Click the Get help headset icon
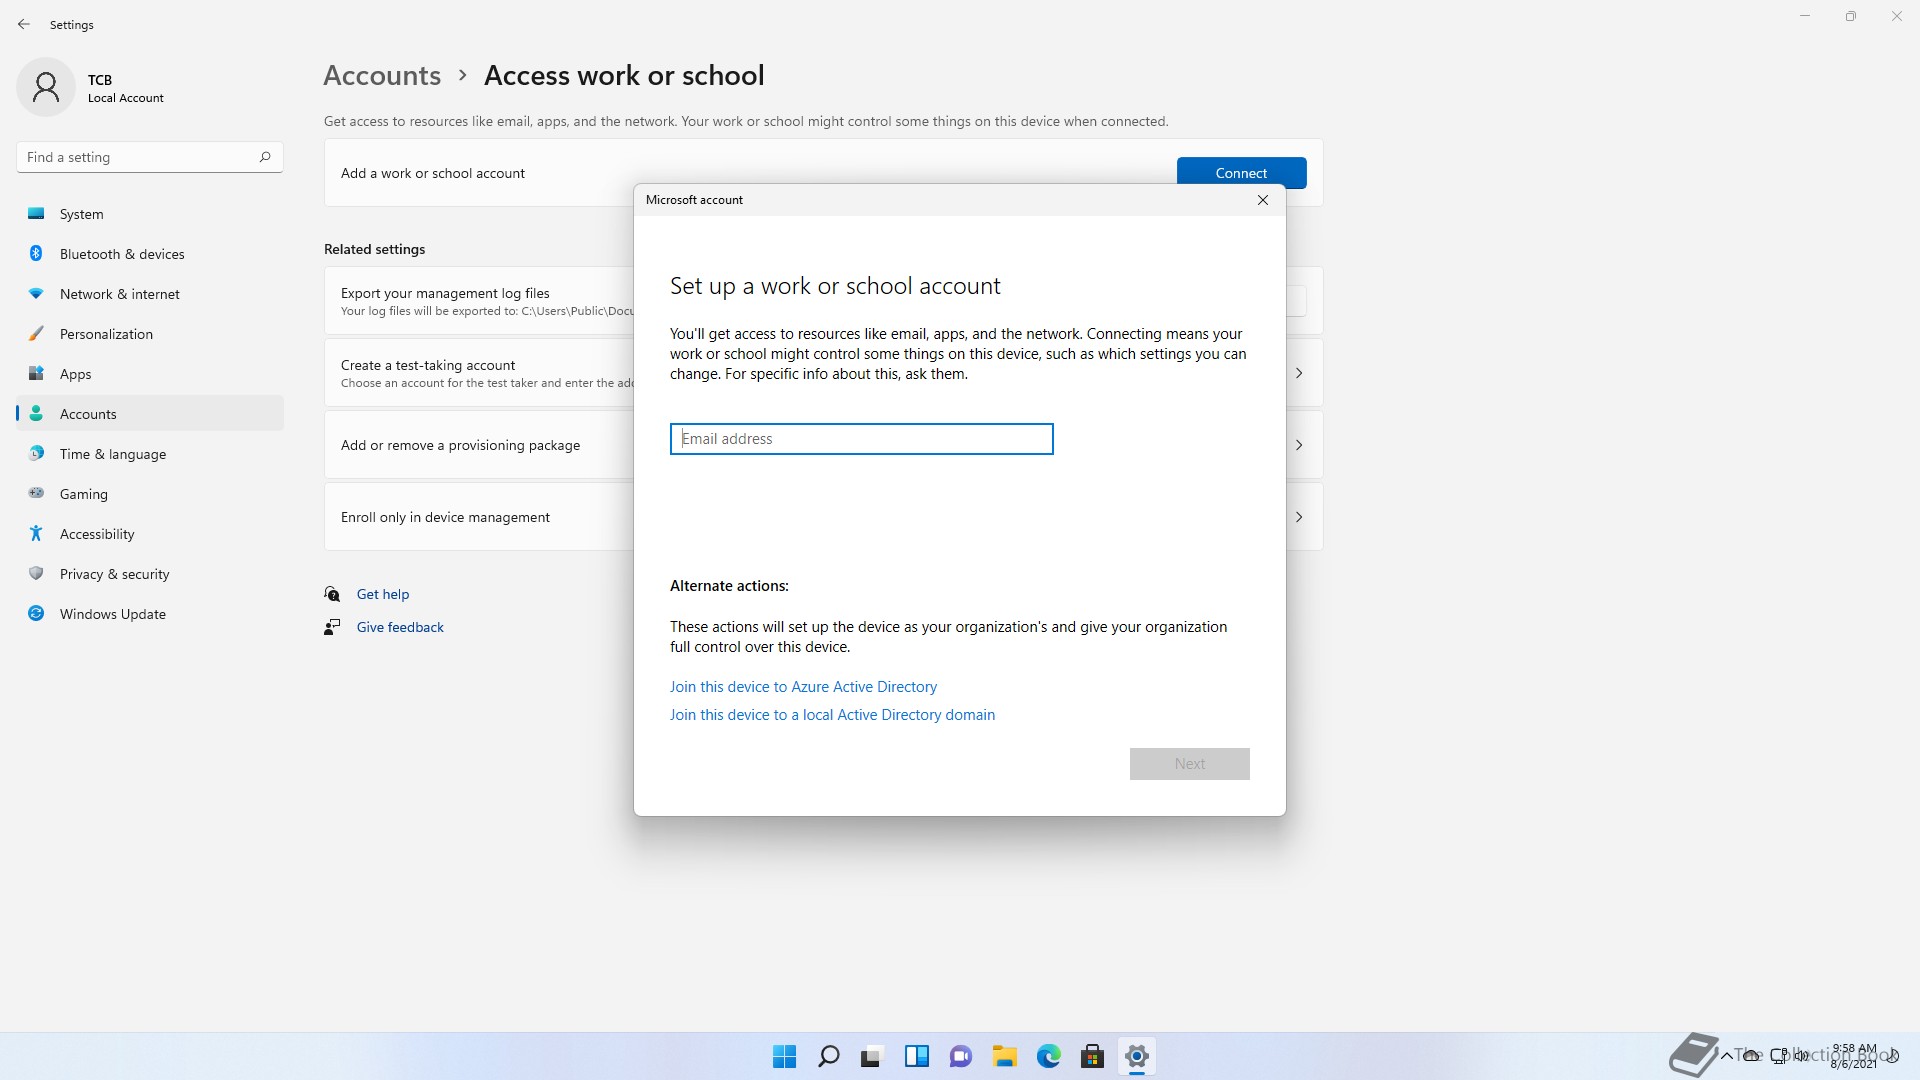 click(332, 594)
